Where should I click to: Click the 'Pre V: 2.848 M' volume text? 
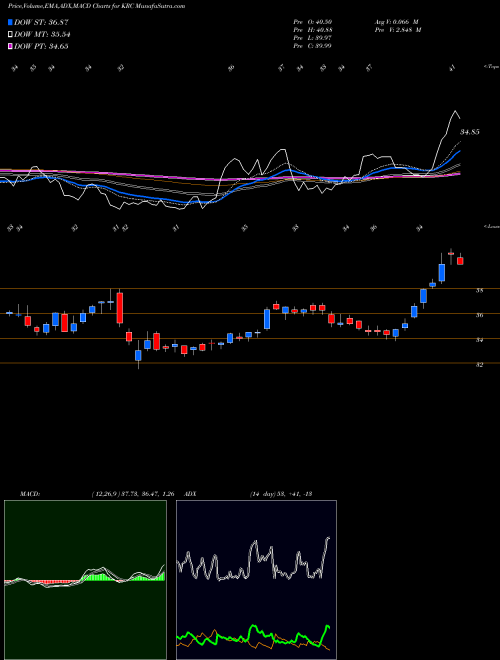398,30
